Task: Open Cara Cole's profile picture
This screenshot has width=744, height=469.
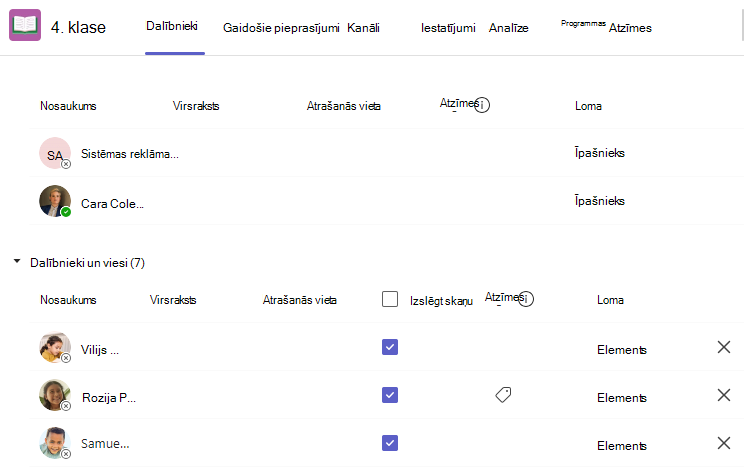Action: tap(55, 201)
